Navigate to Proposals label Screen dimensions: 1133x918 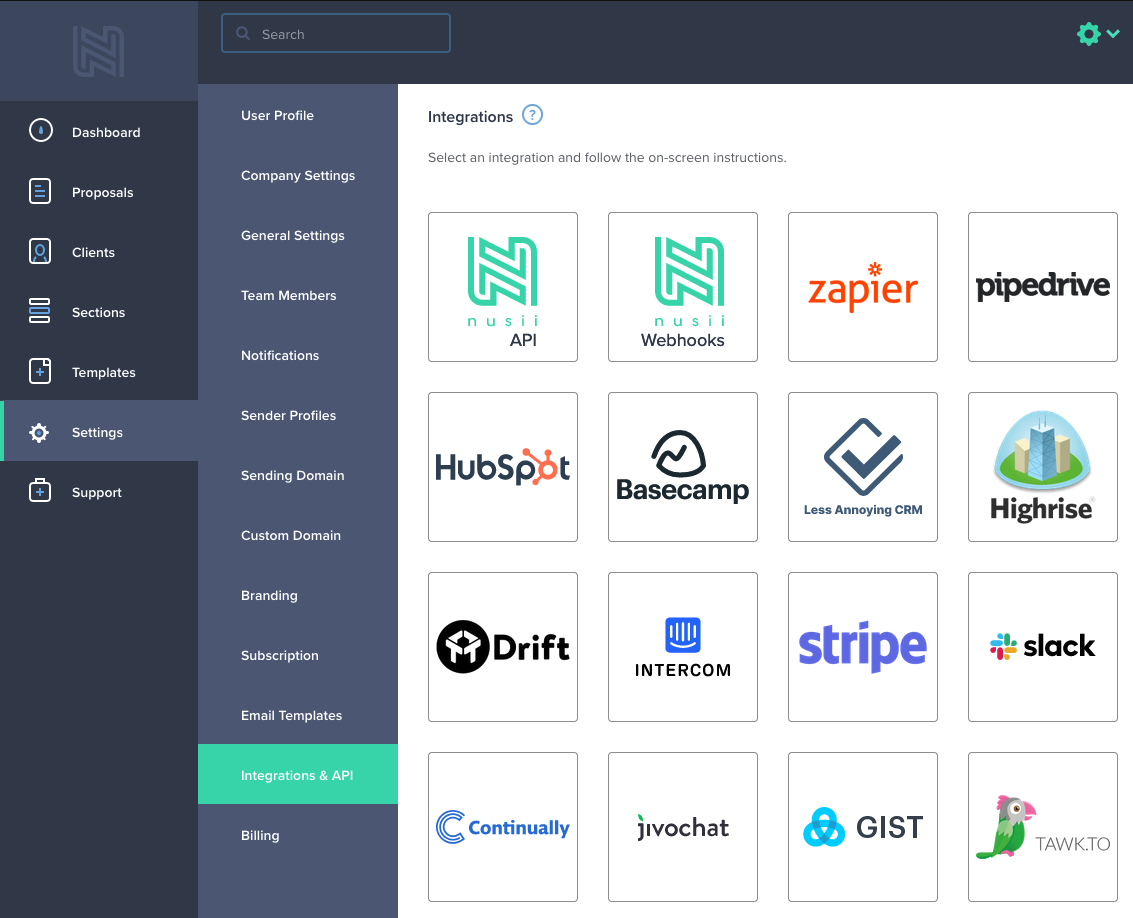103,192
